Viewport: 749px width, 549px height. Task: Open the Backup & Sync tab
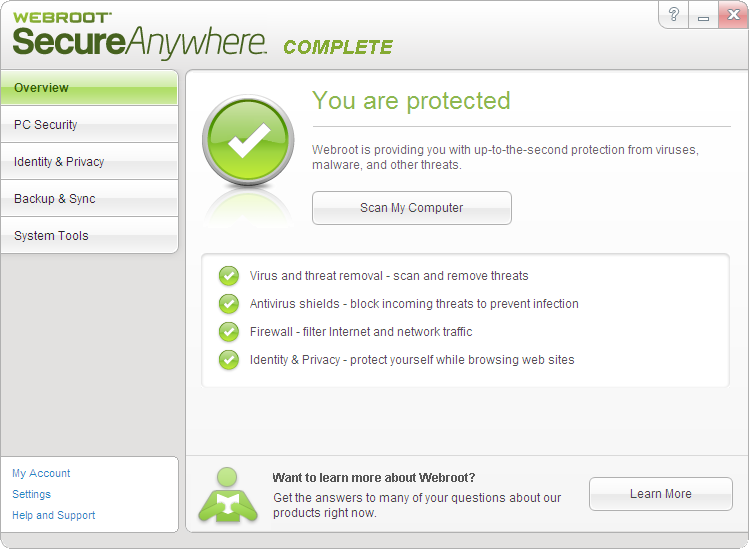[89, 199]
